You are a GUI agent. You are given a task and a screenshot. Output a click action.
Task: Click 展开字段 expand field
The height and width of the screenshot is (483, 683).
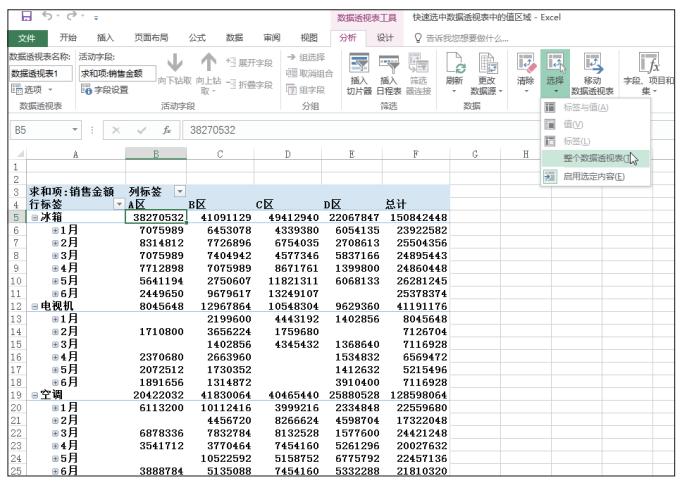click(249, 63)
